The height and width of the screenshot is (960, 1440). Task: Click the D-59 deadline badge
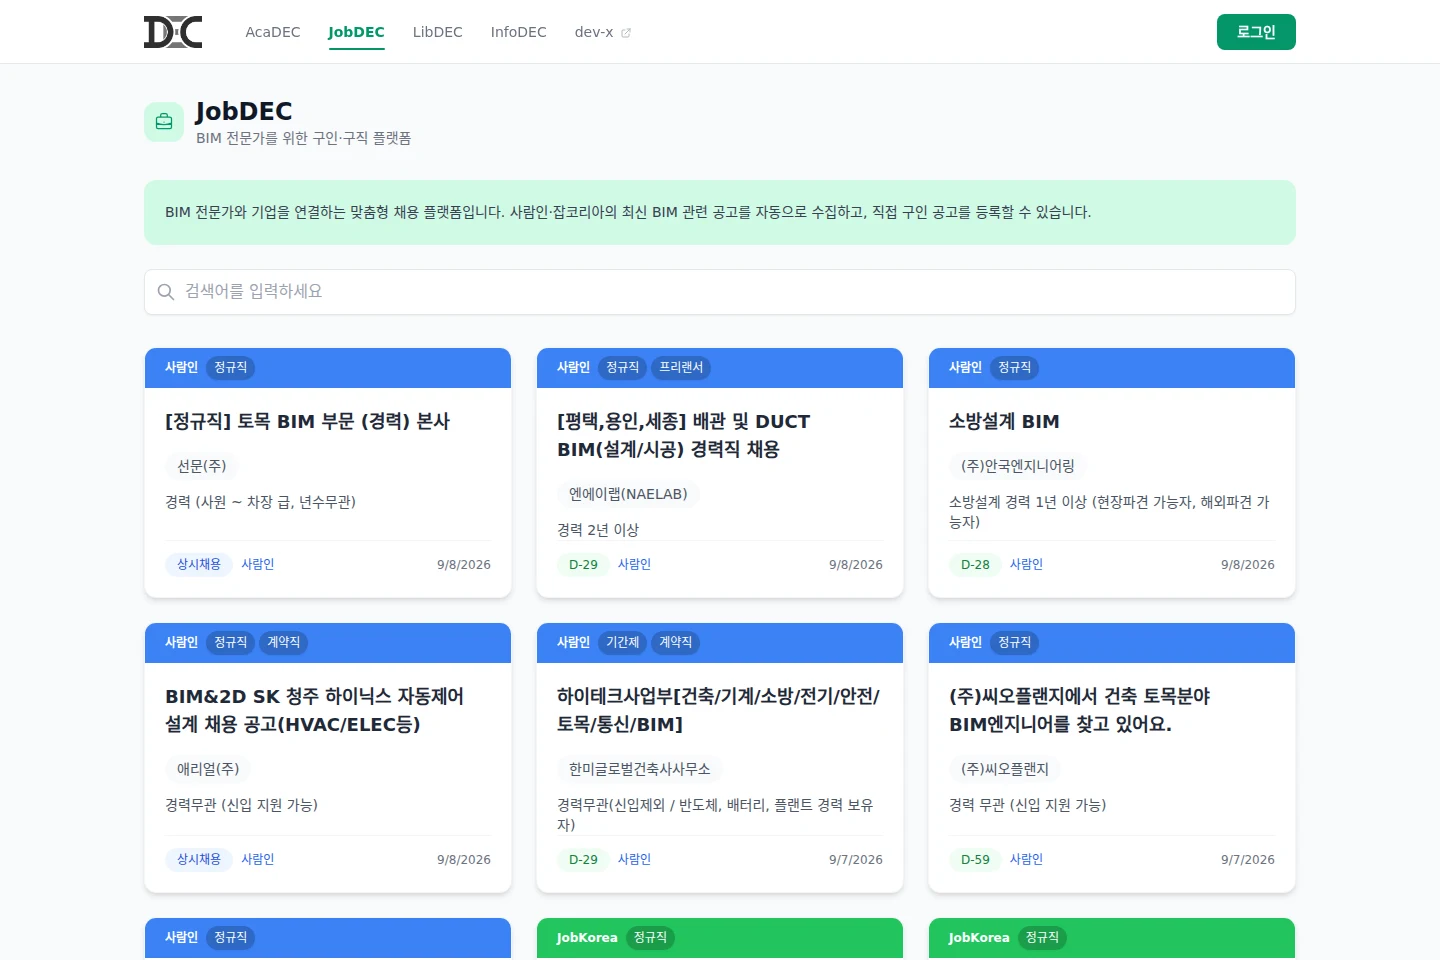click(x=975, y=859)
